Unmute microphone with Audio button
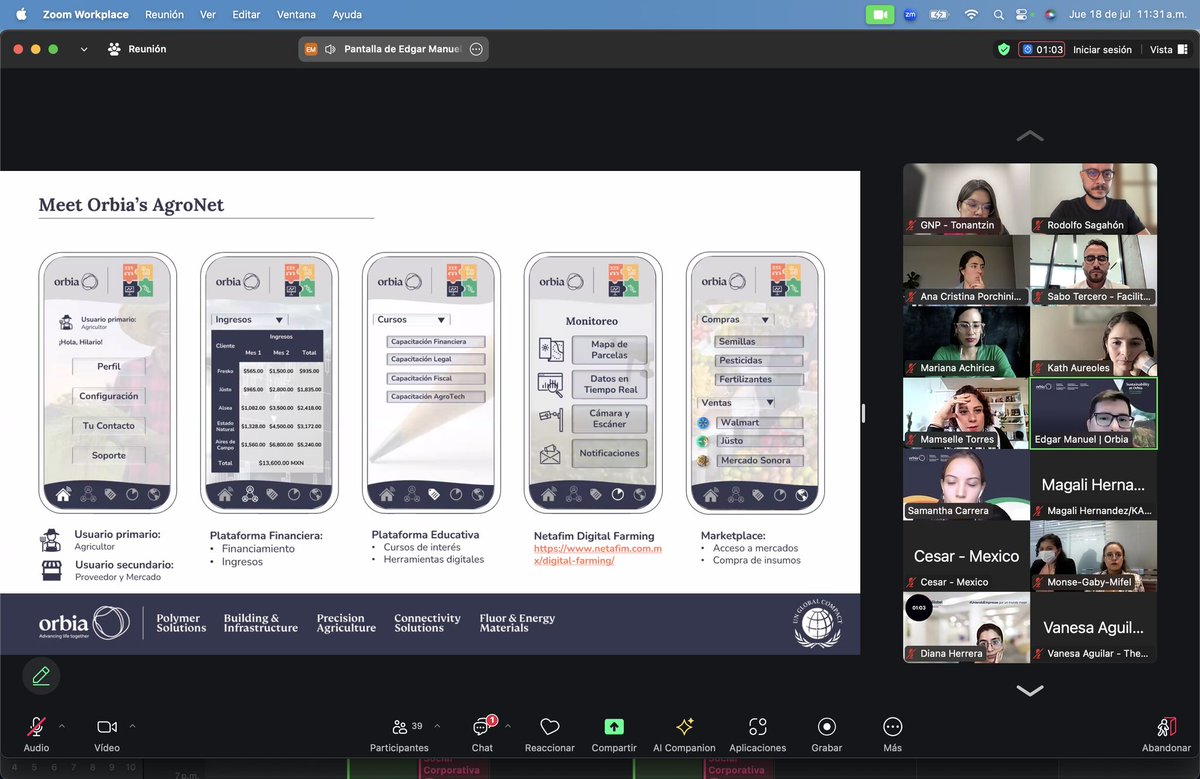Screen dimensions: 1200x779 tap(36, 734)
